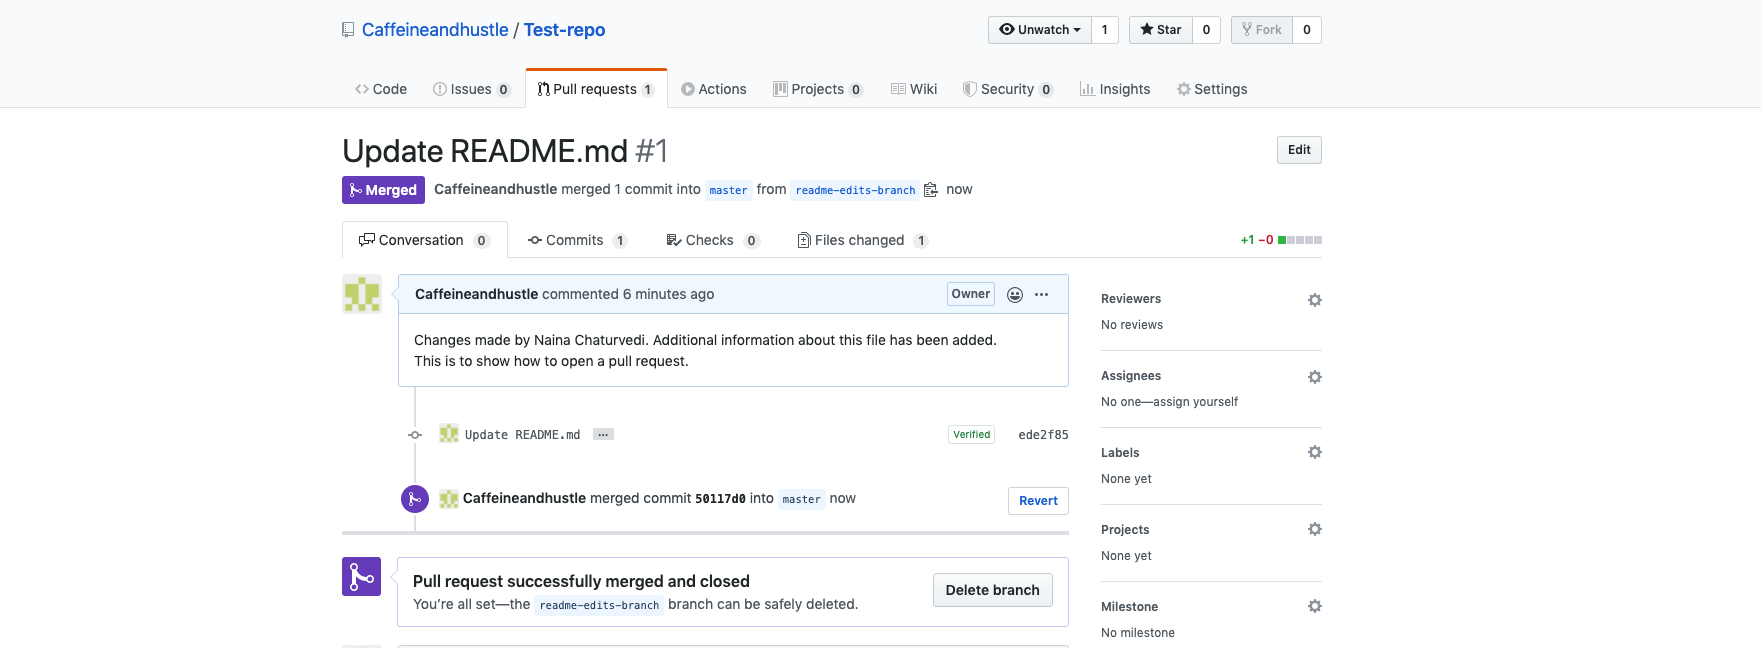This screenshot has height=648, width=1761.
Task: Star this repository
Action: [1161, 30]
